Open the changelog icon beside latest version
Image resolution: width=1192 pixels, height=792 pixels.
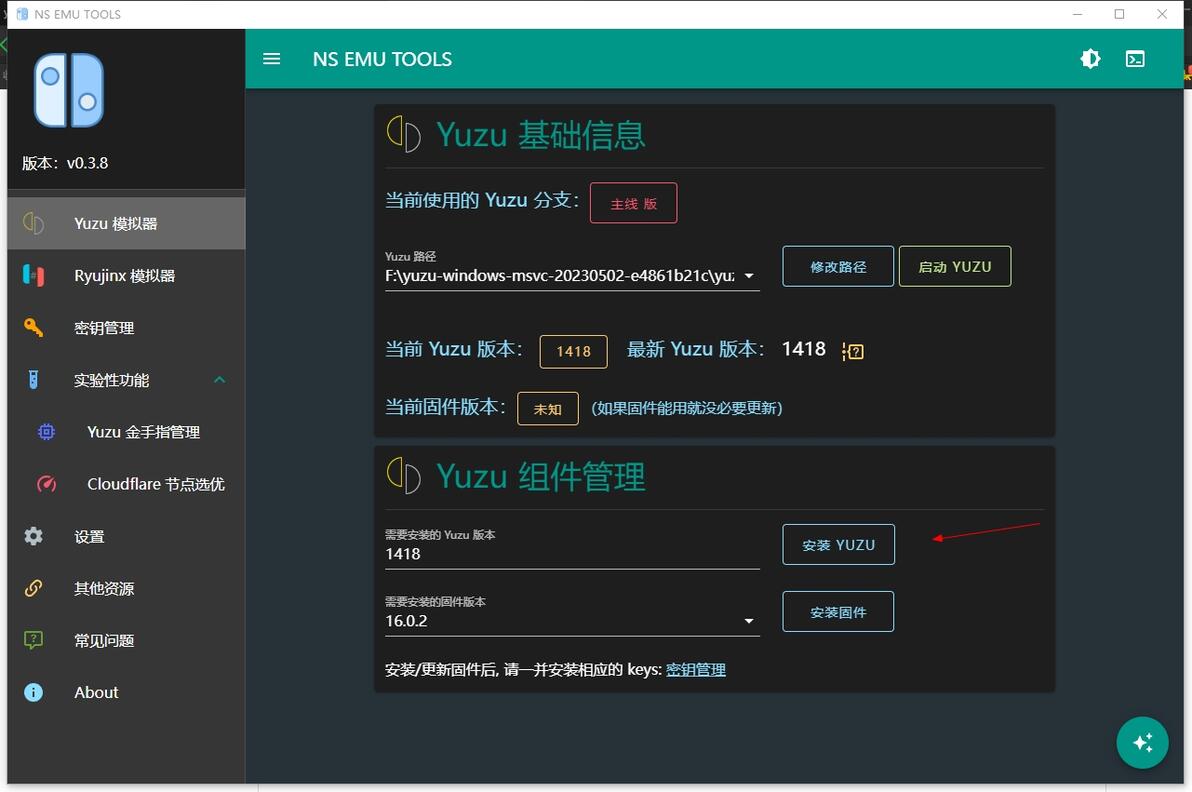(x=853, y=351)
